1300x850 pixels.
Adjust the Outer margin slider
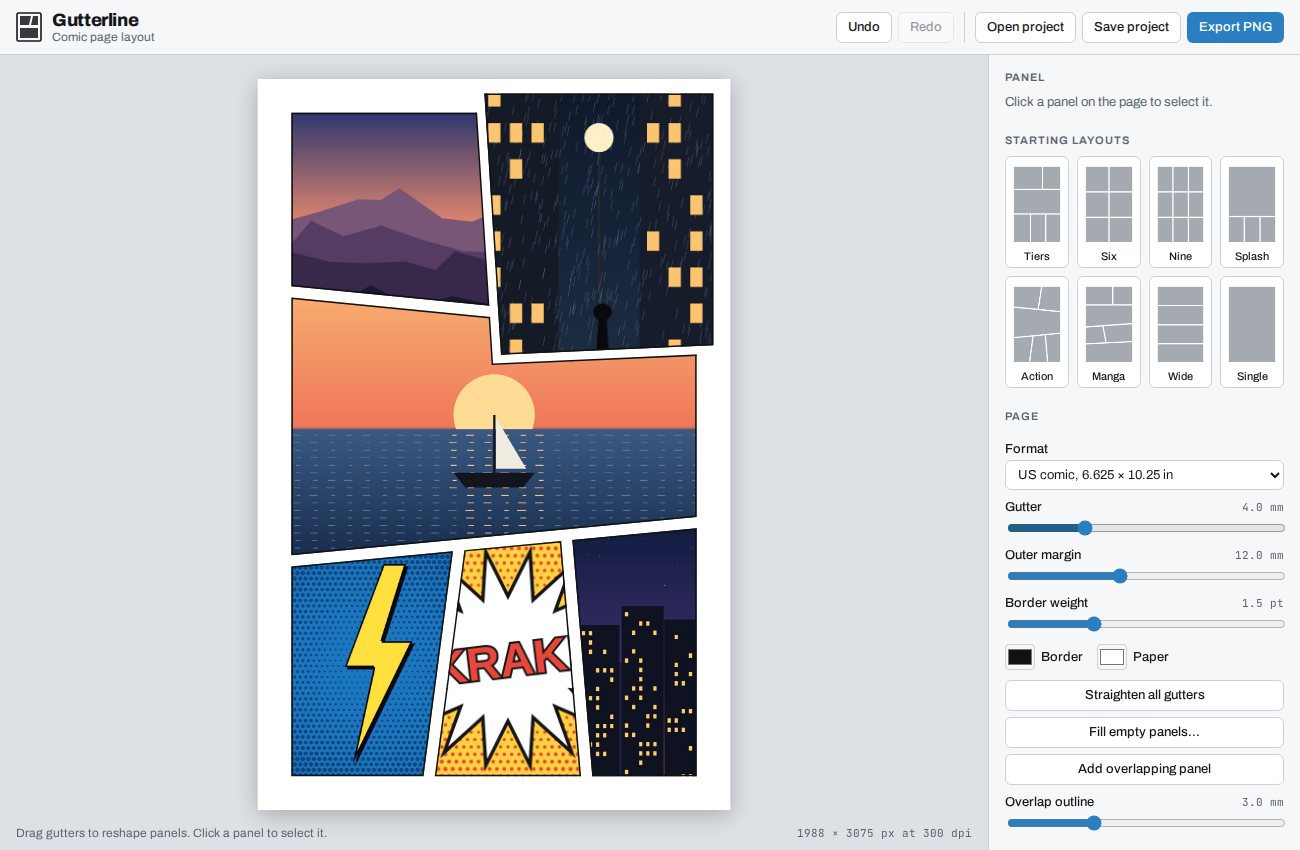tap(1145, 576)
